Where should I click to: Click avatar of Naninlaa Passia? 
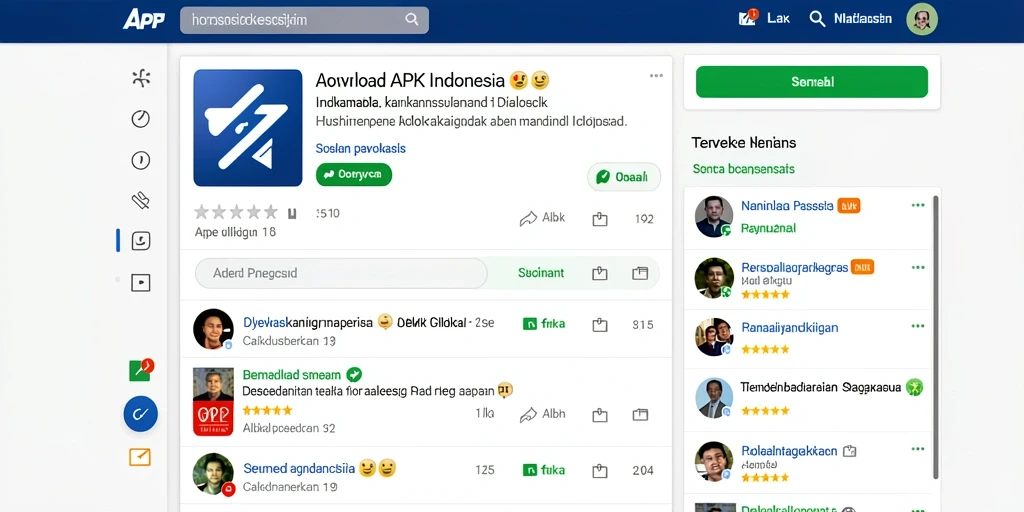click(714, 216)
